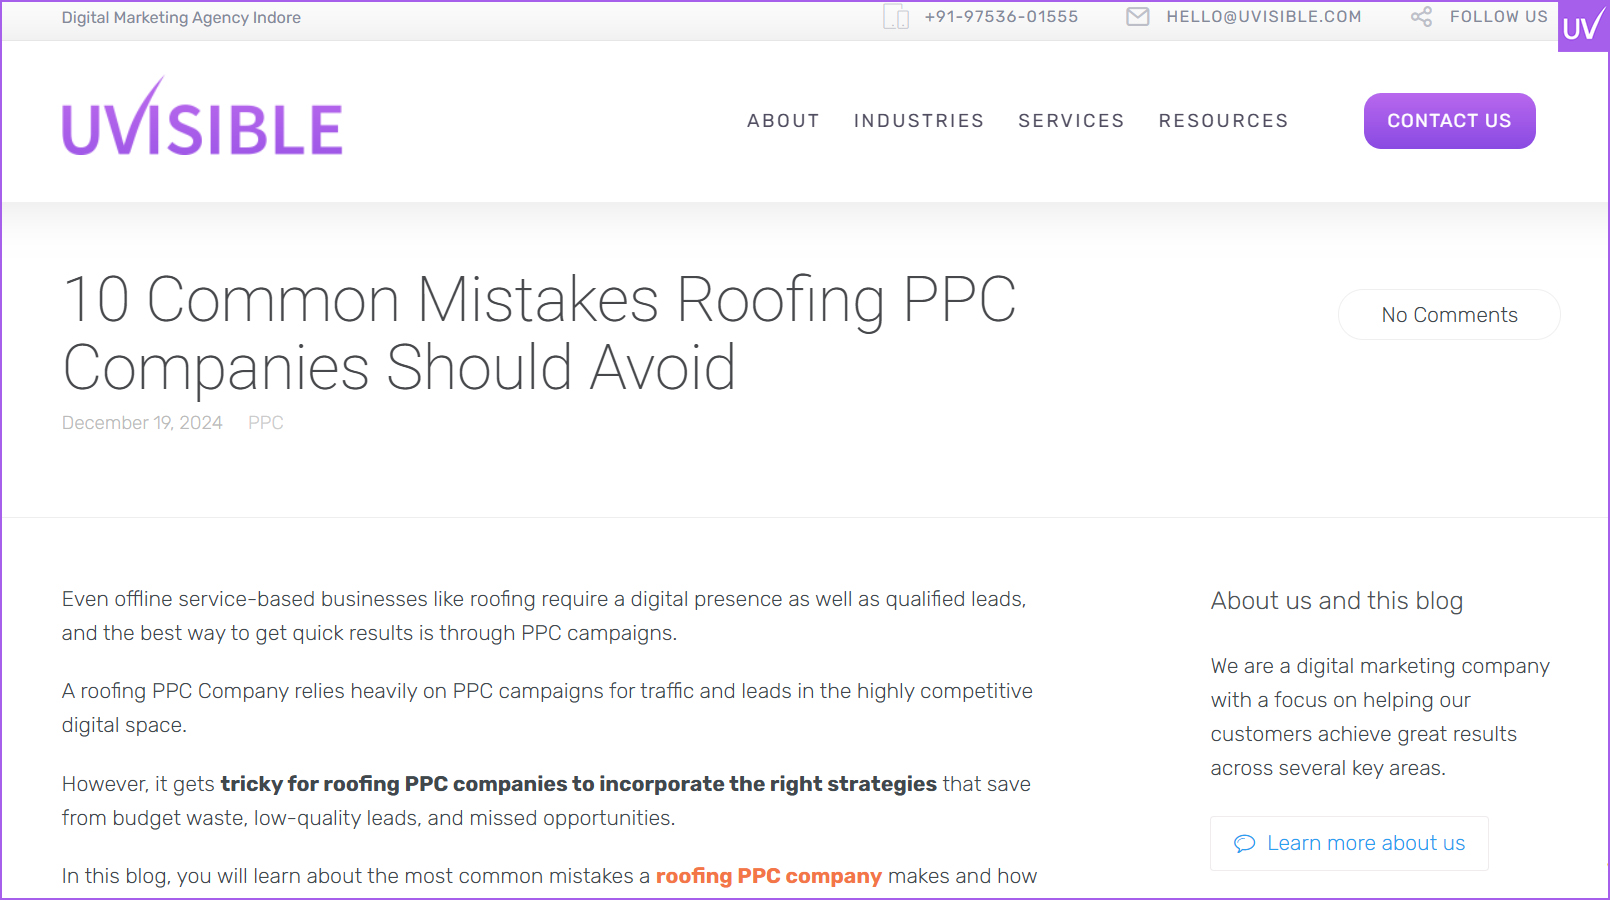Image resolution: width=1610 pixels, height=901 pixels.
Task: Click the HELLO@UVISIBLE.COM email address
Action: (1263, 17)
